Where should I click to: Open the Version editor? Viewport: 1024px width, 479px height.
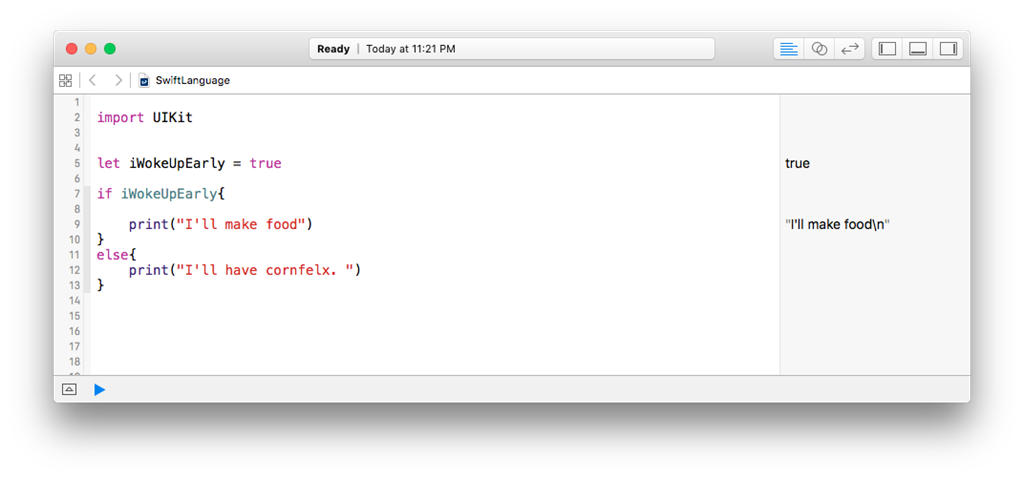tap(849, 49)
